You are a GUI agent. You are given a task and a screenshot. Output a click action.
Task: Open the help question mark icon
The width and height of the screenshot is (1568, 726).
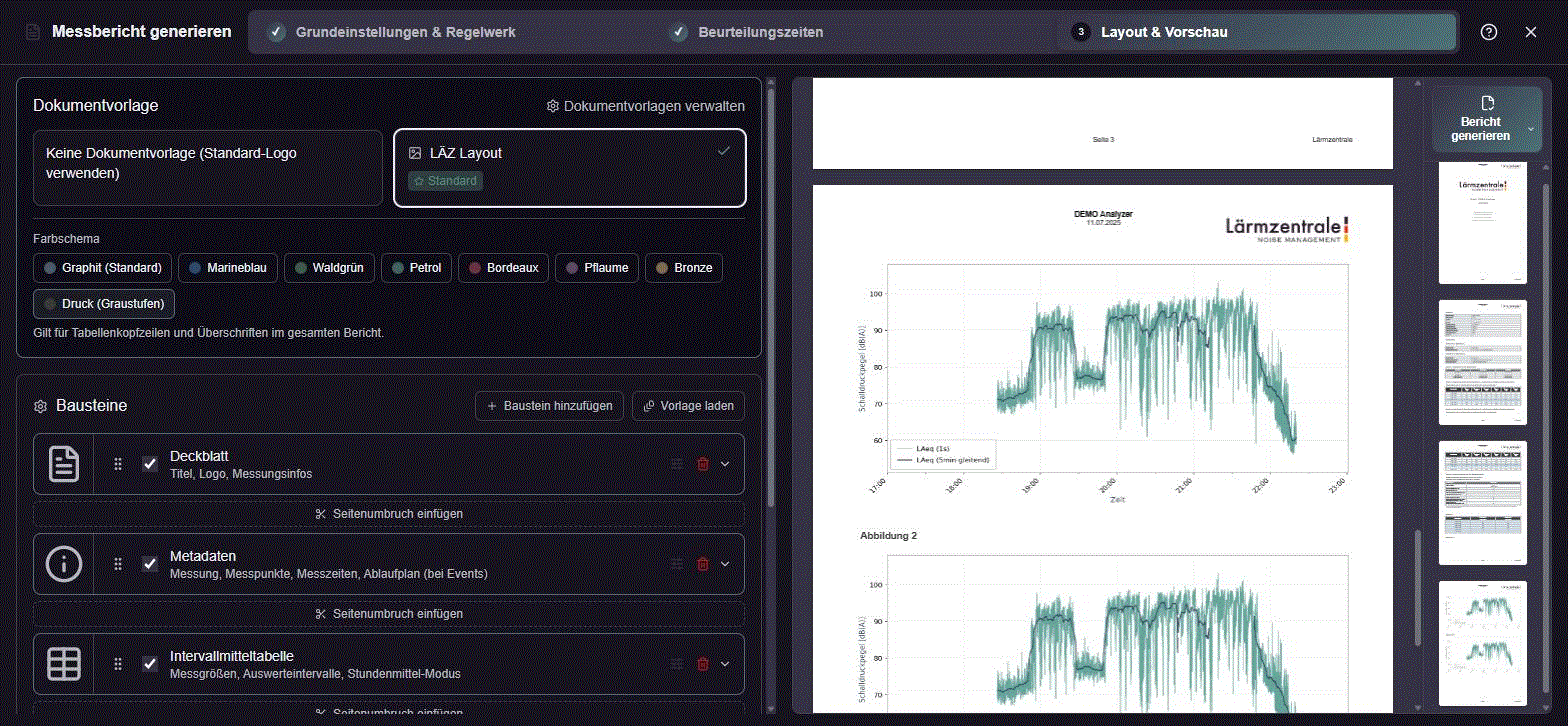[x=1489, y=32]
